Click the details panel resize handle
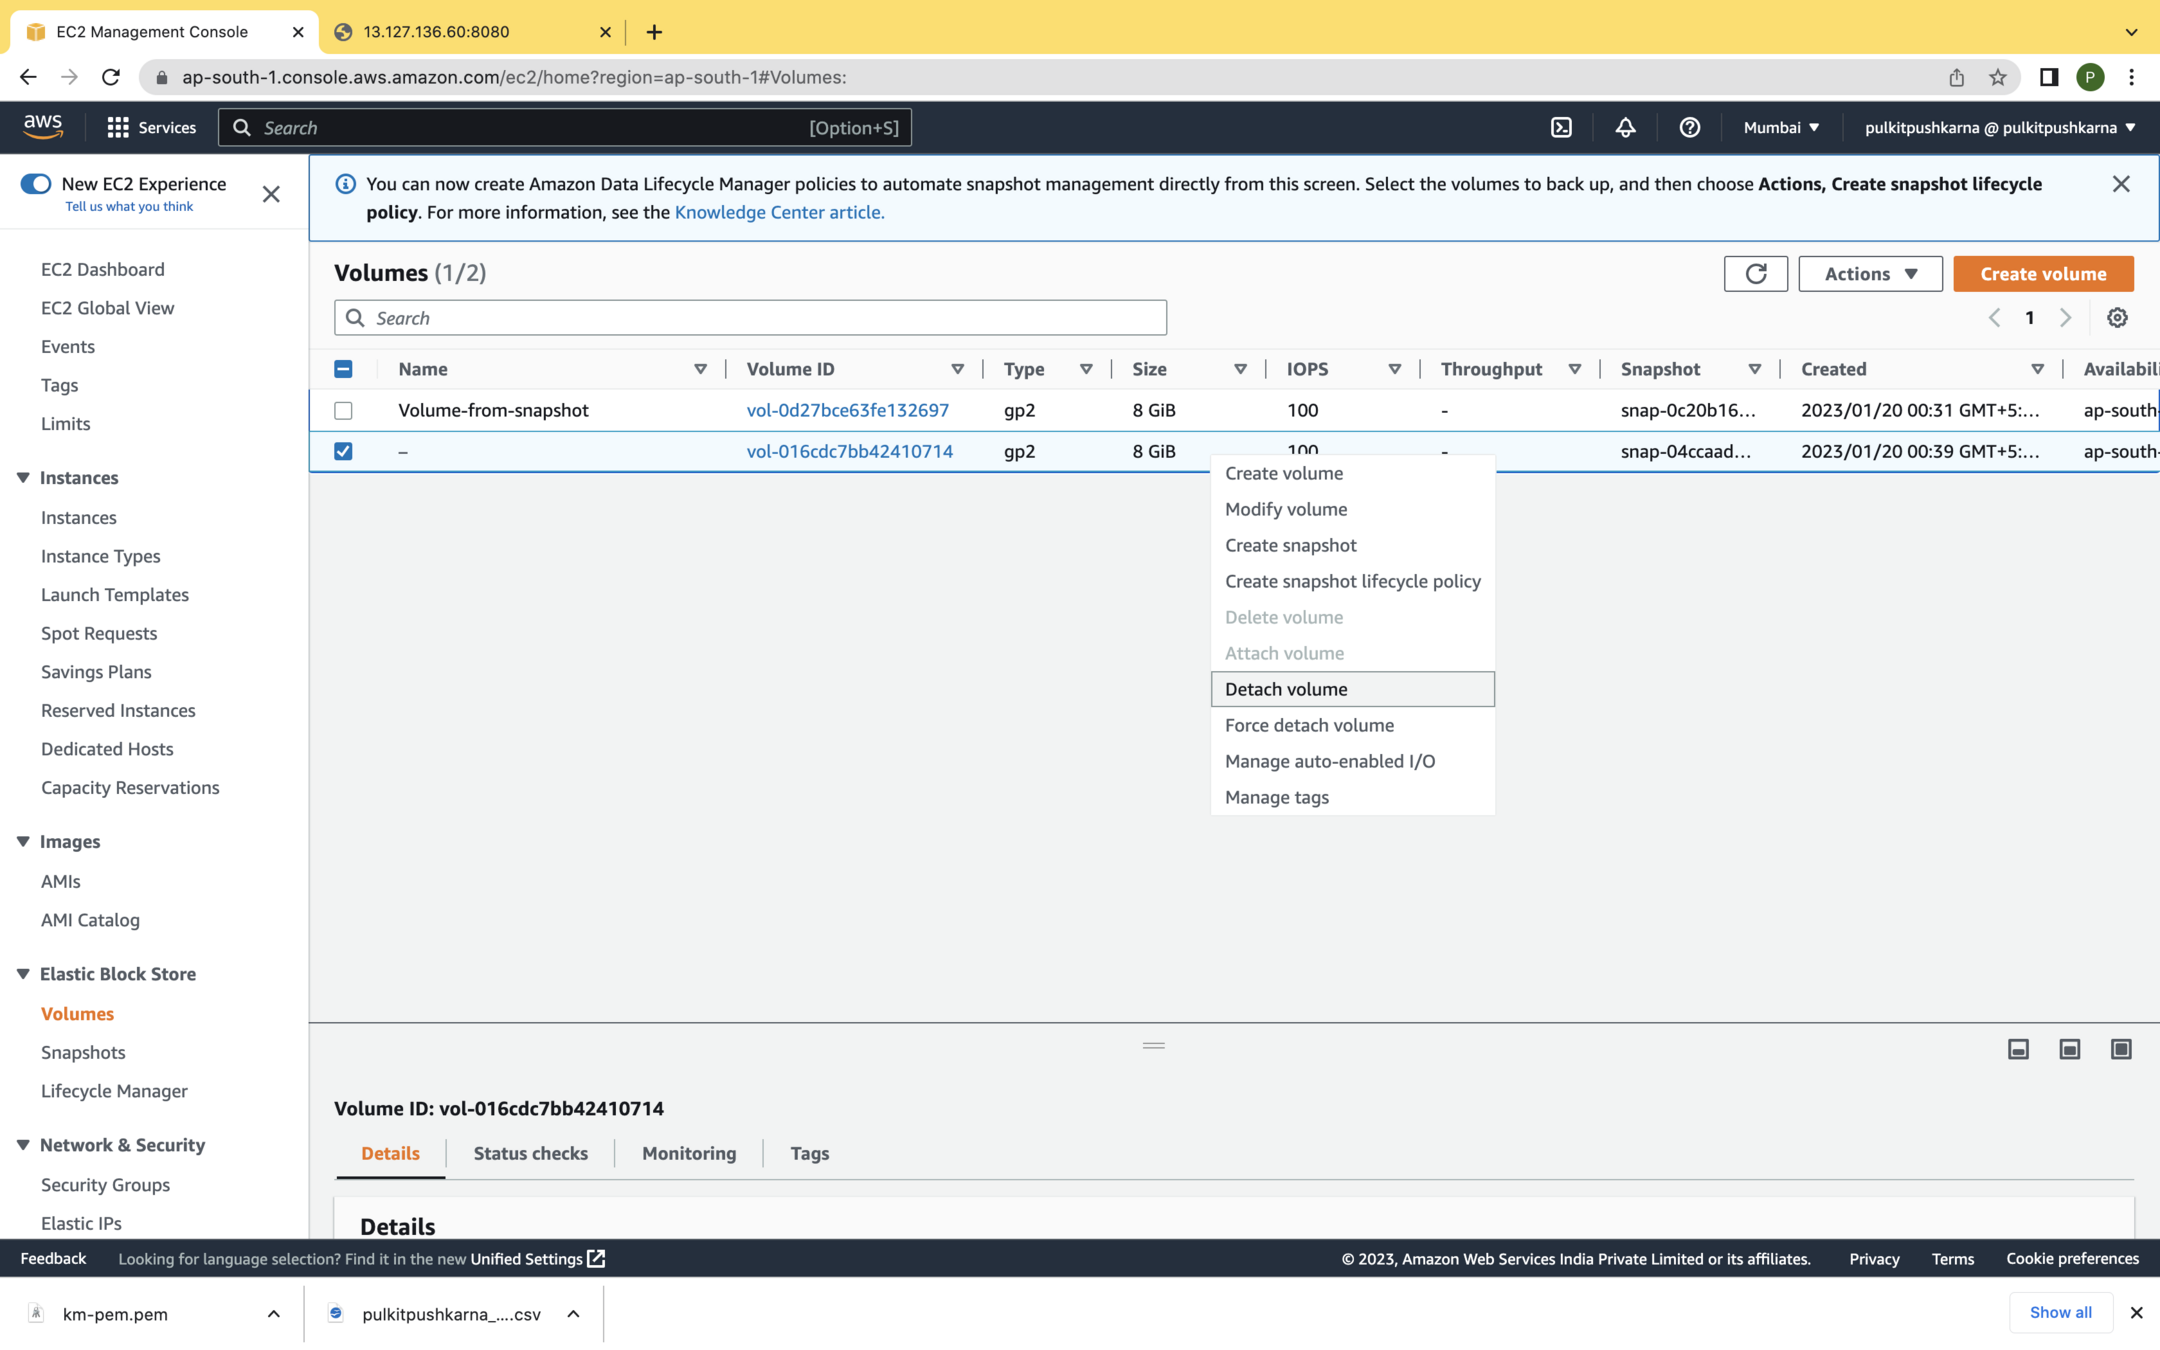This screenshot has width=2160, height=1350. tap(1153, 1045)
